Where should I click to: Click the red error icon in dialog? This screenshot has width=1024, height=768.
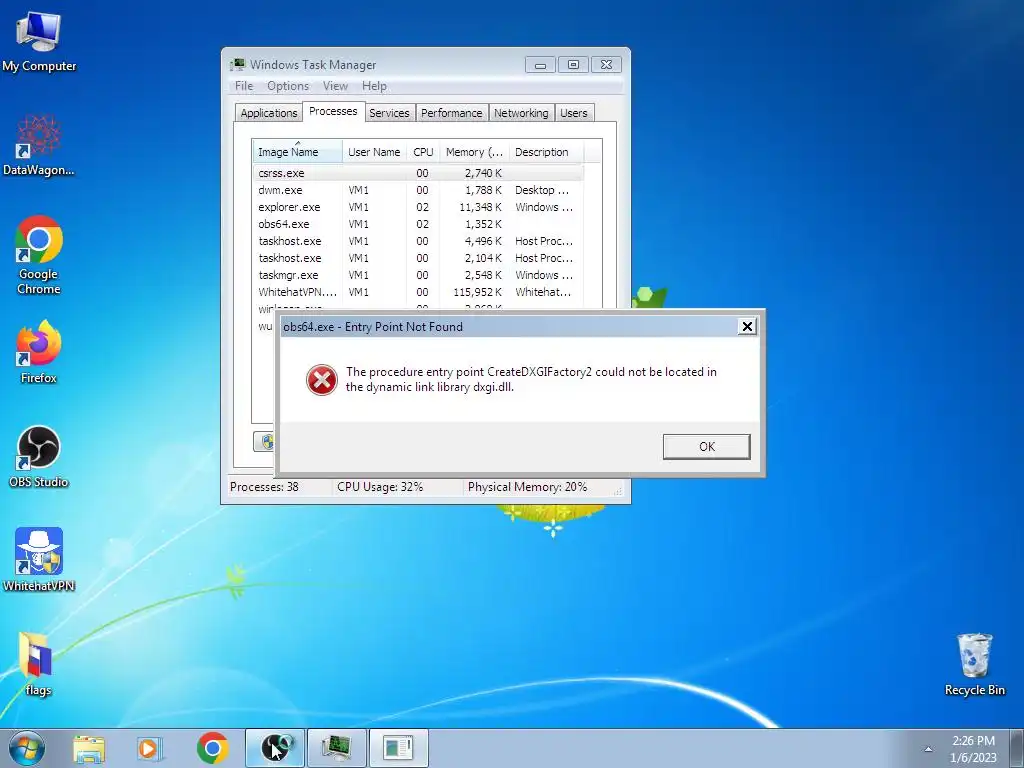(x=322, y=379)
